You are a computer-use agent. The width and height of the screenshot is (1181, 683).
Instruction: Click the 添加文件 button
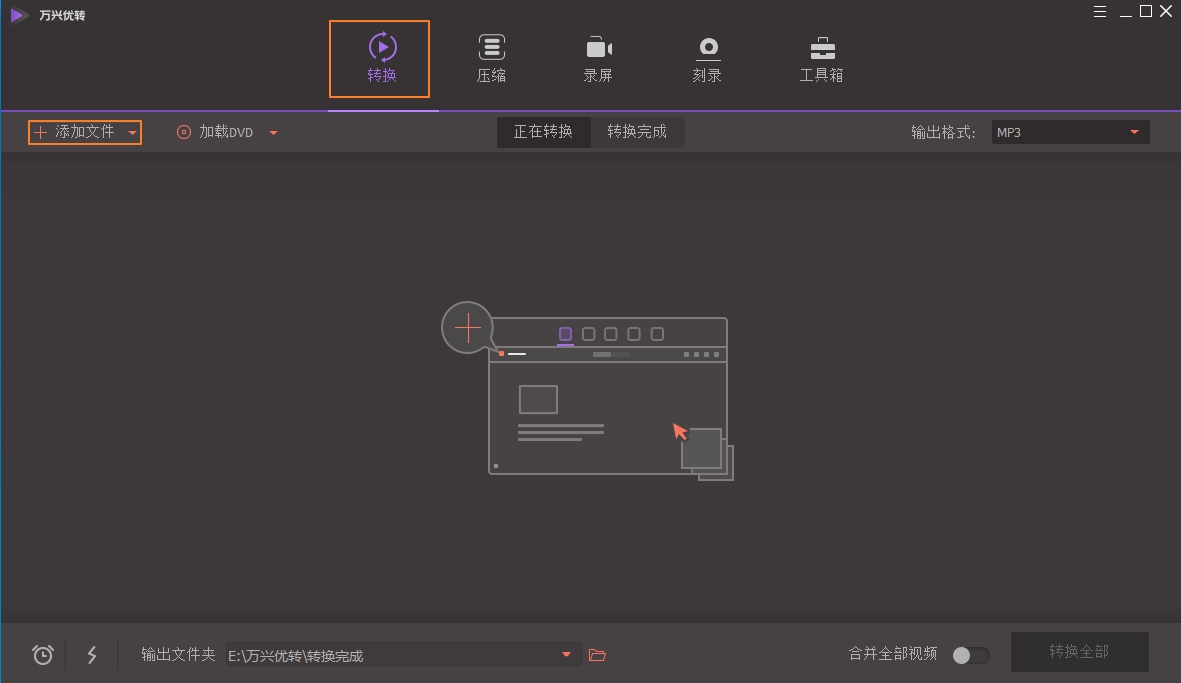[x=84, y=131]
